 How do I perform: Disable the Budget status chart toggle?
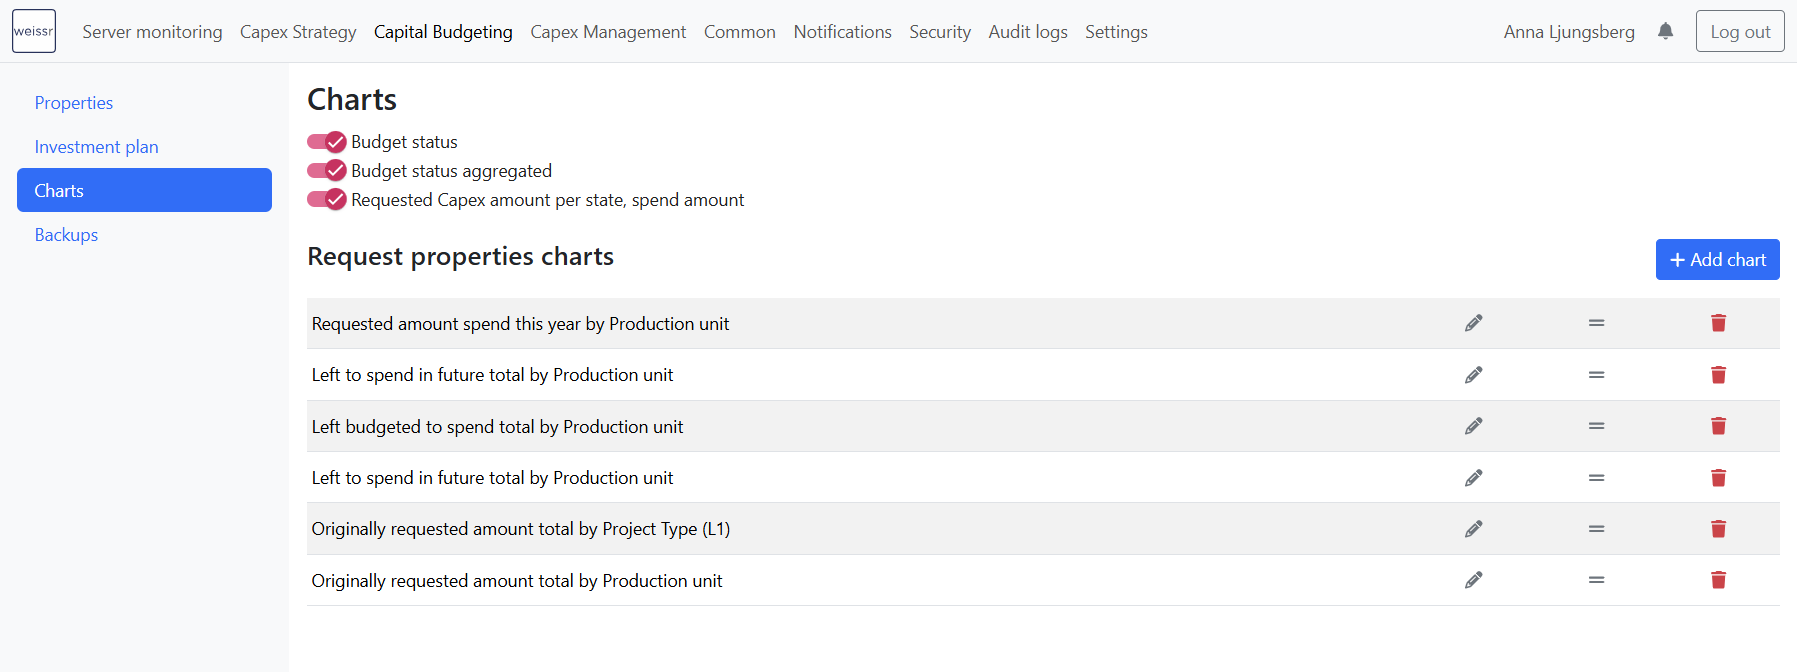click(326, 142)
